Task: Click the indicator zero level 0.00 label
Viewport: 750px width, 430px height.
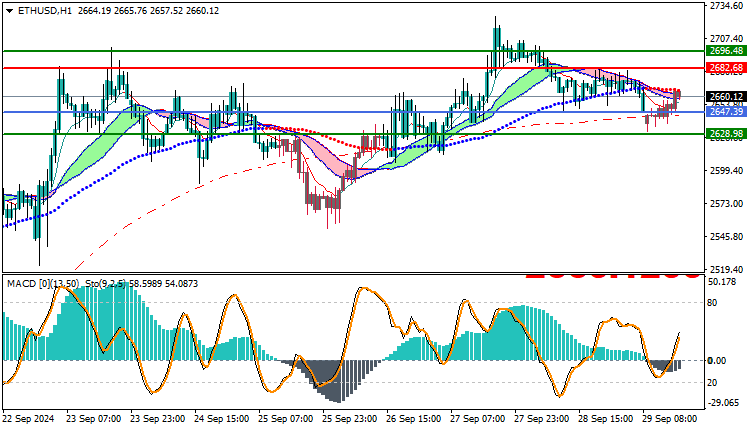Action: (717, 361)
